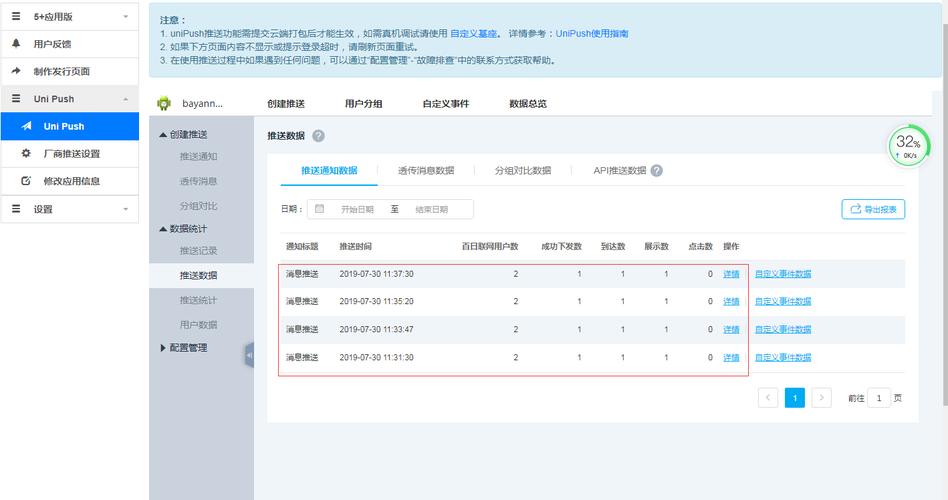Open the 创建推送 top menu

point(286,103)
